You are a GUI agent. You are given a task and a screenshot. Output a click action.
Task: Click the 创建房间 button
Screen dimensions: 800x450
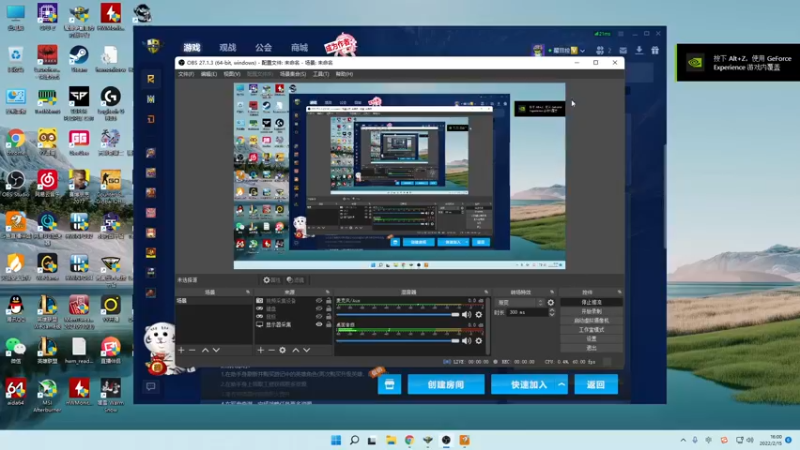pos(446,385)
